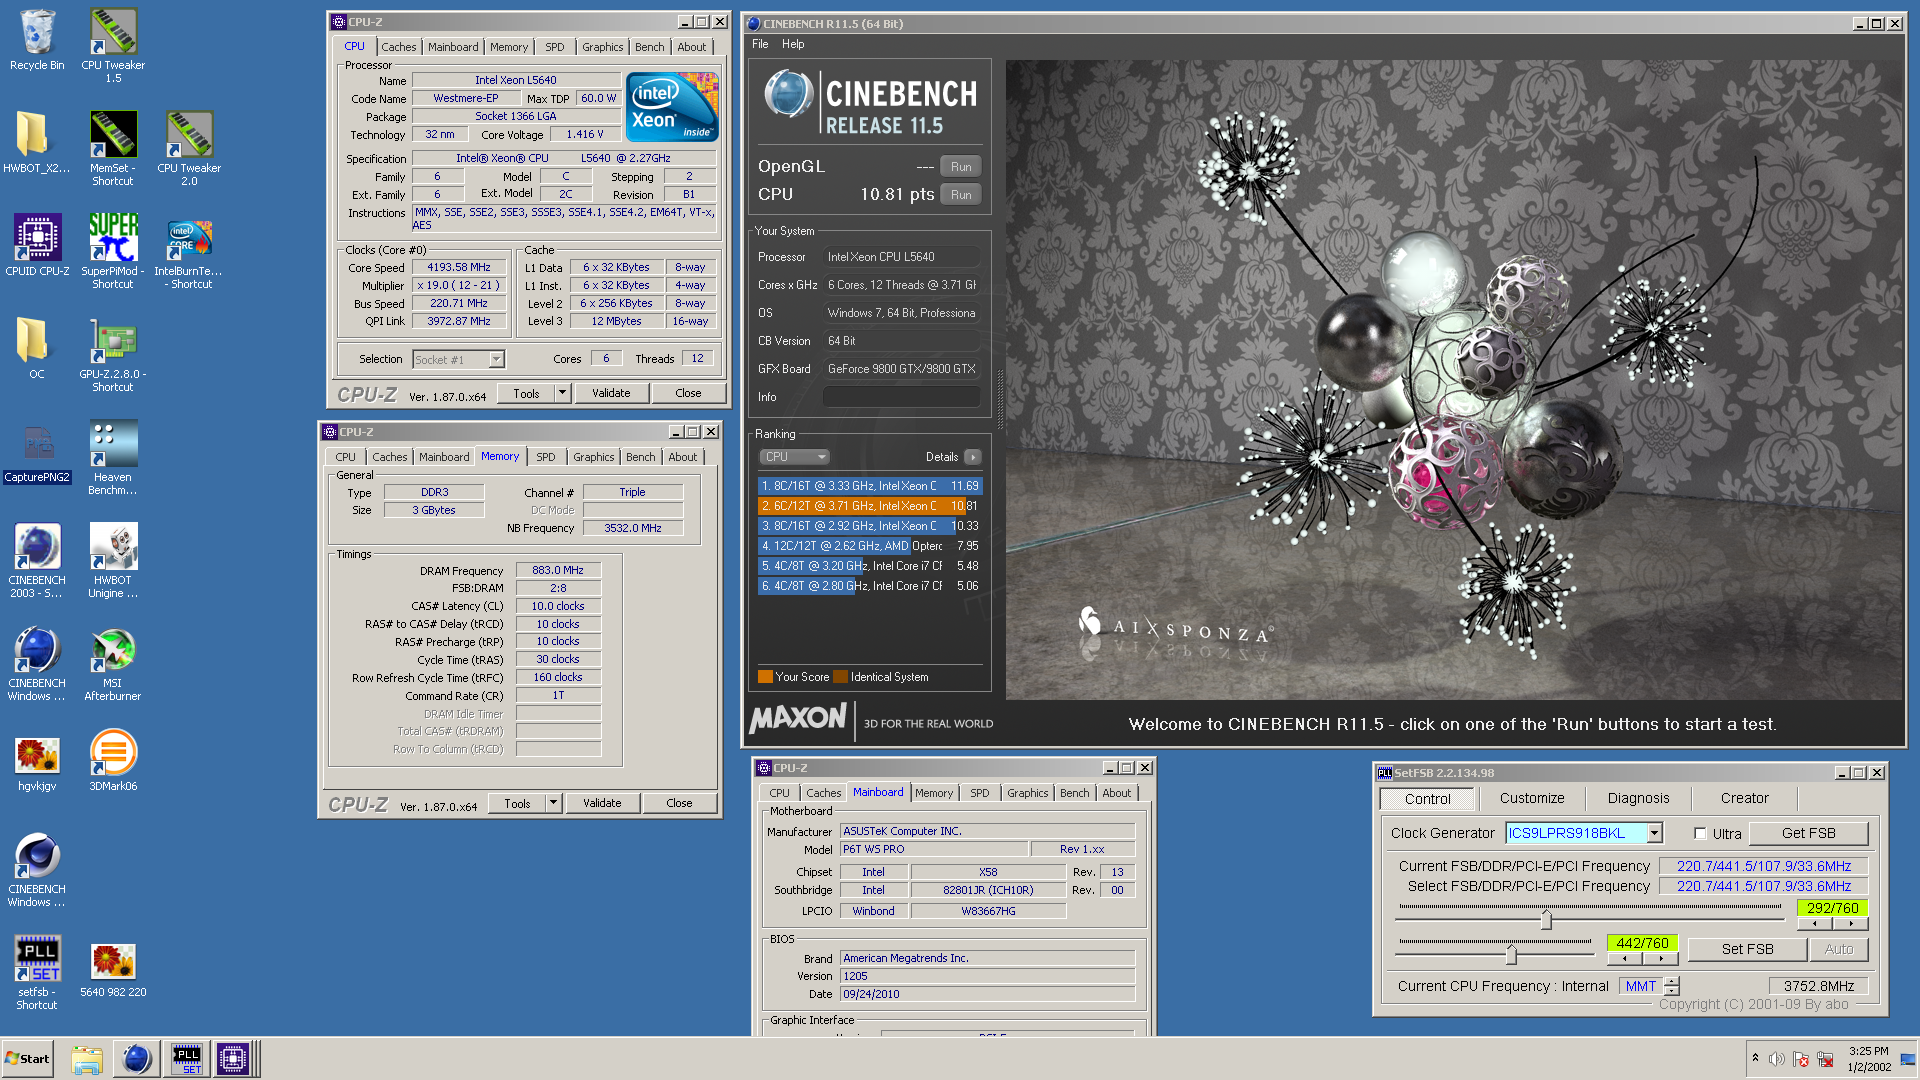Image resolution: width=1920 pixels, height=1080 pixels.
Task: Launch MemSet shortcut on desktop
Action: click(113, 149)
